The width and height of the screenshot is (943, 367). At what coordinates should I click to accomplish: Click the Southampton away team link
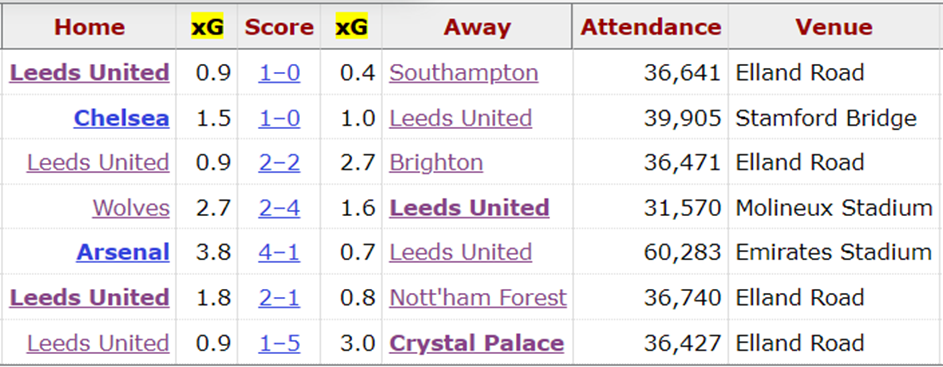coord(464,73)
